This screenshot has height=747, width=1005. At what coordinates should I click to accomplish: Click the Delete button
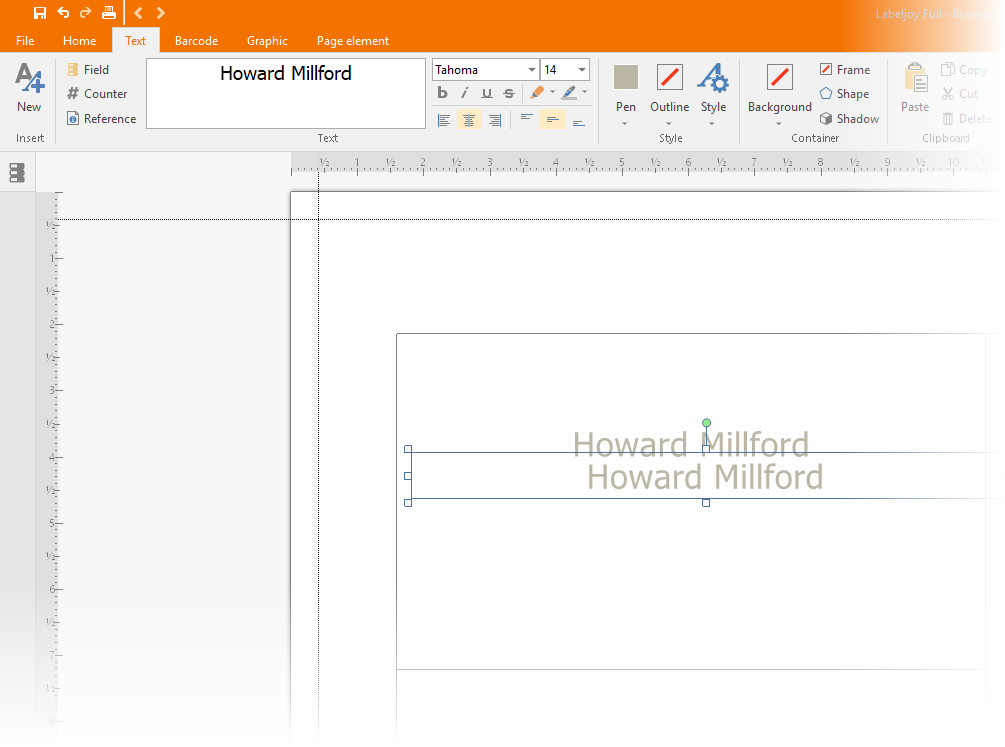coord(967,119)
